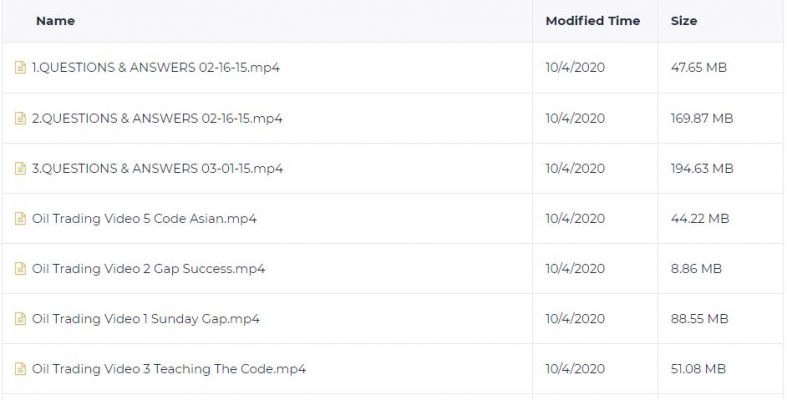This screenshot has width=787, height=400.
Task: Open 2.QUESTIONS & ANSWERS 02-16-15.mp4 file
Action: click(157, 118)
